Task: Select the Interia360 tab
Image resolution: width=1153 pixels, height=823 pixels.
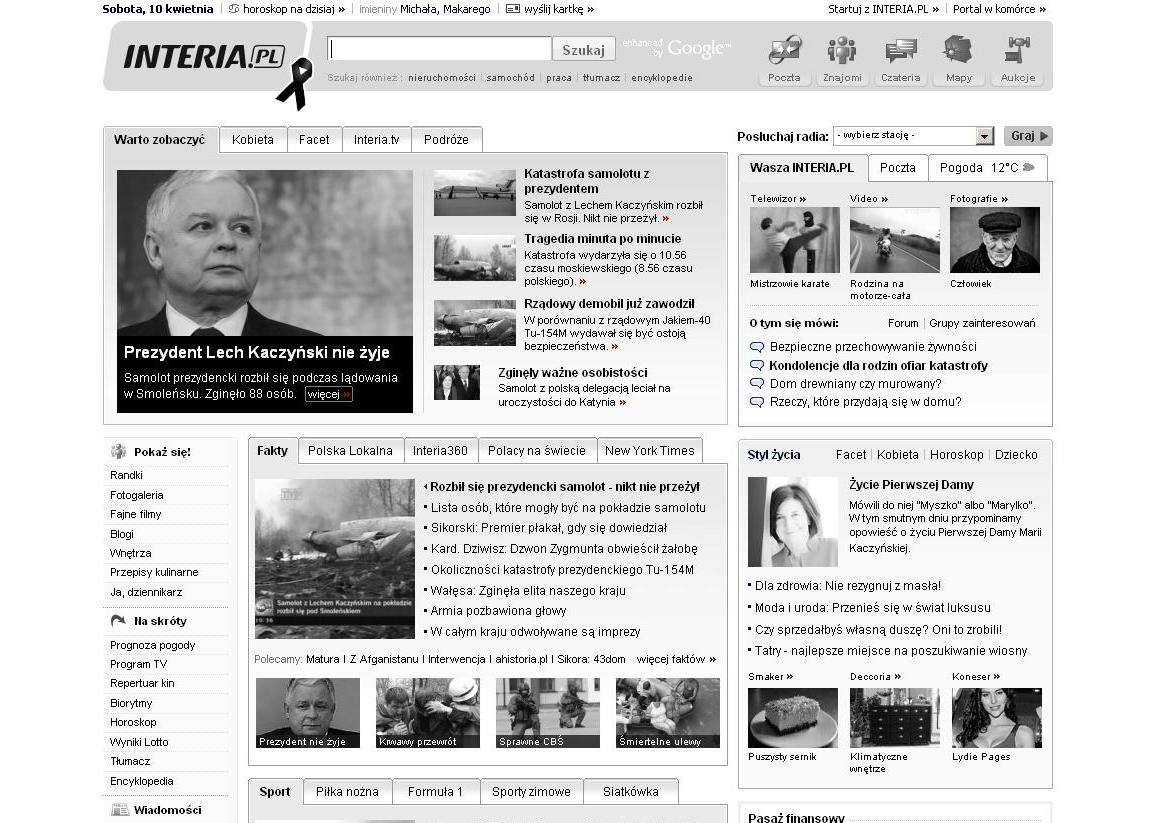Action: click(440, 451)
